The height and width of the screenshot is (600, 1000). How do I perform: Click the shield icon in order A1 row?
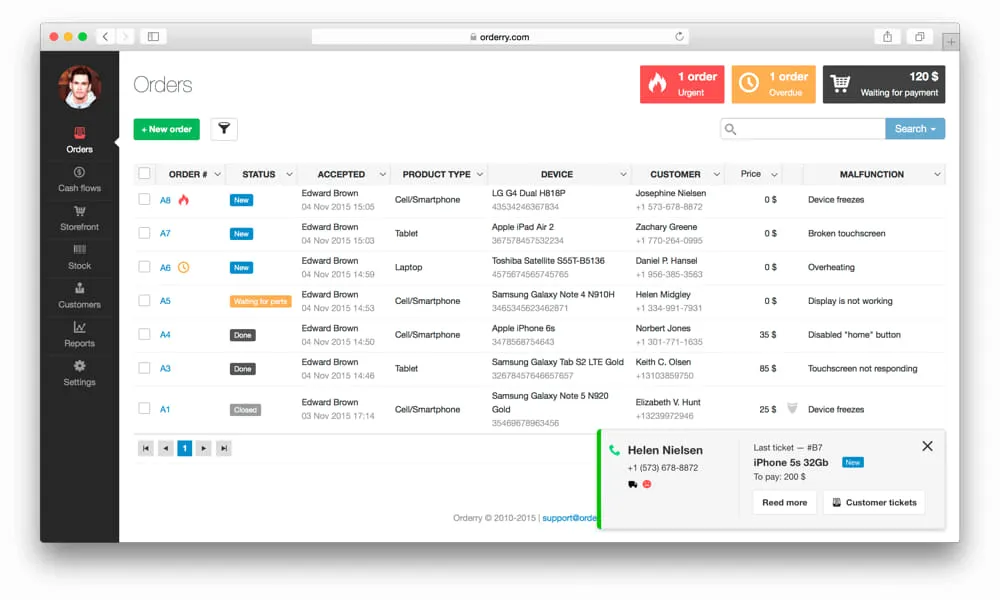[792, 409]
